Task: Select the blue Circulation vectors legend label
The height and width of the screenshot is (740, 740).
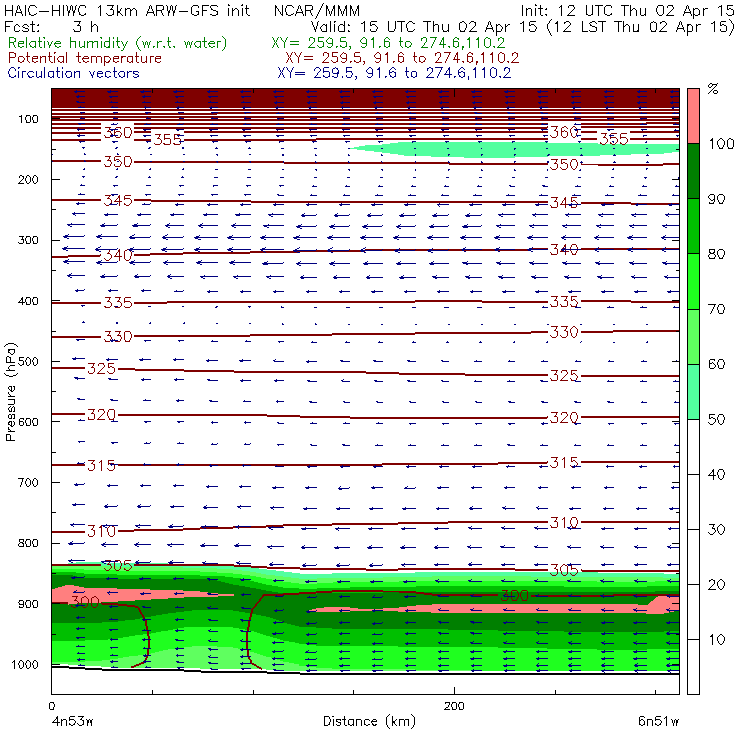Action: [x=74, y=73]
